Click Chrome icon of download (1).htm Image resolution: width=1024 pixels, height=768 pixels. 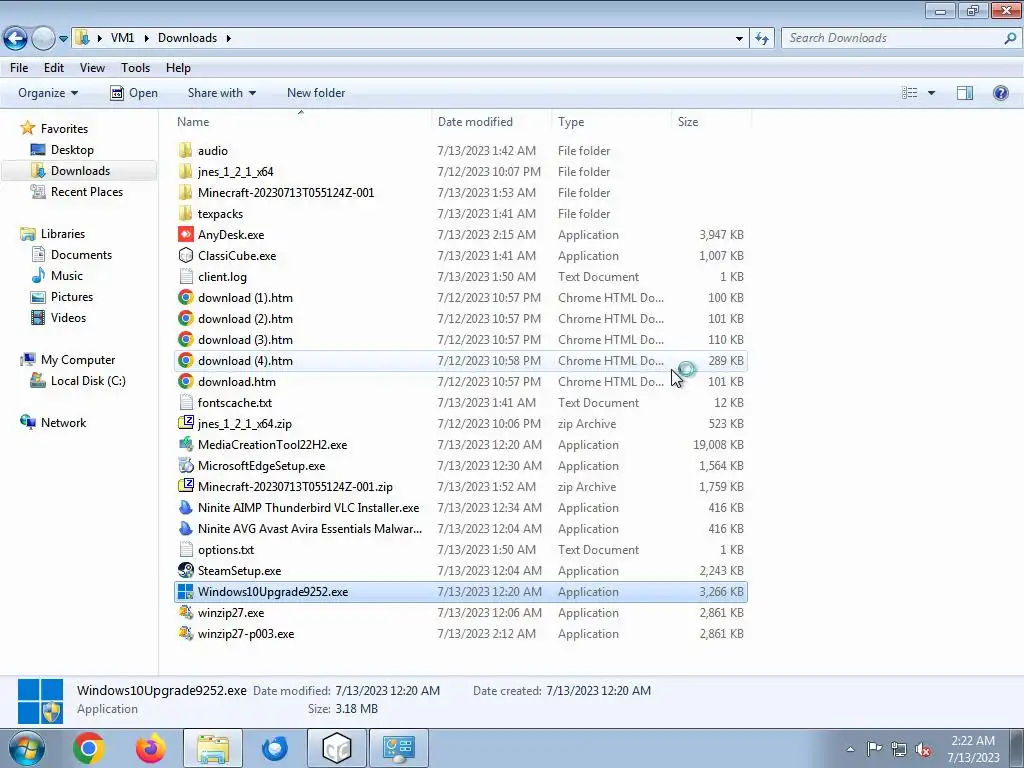[x=185, y=298]
